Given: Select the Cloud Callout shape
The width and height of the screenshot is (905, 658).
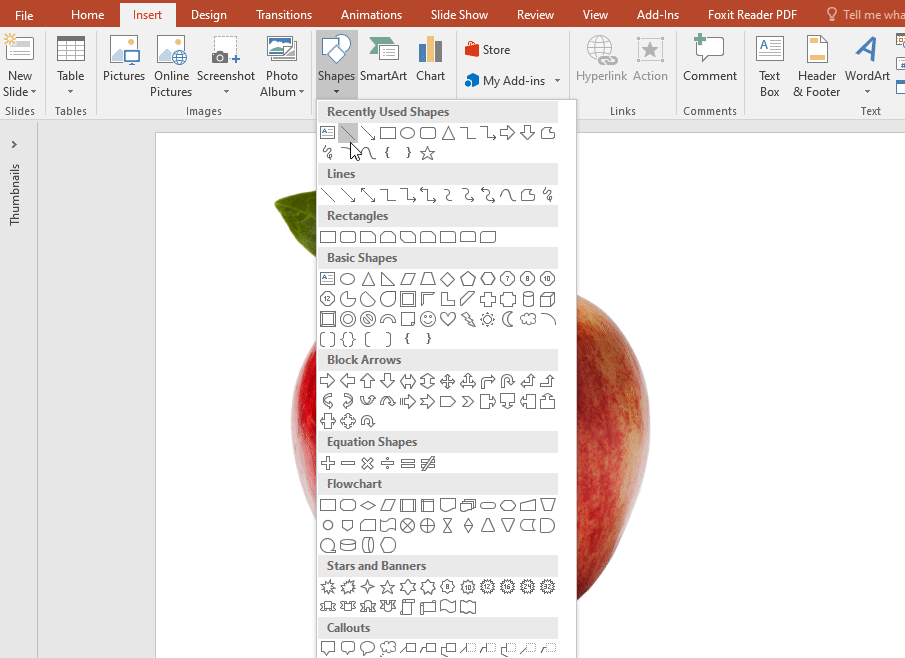Looking at the screenshot, I should coord(388,649).
